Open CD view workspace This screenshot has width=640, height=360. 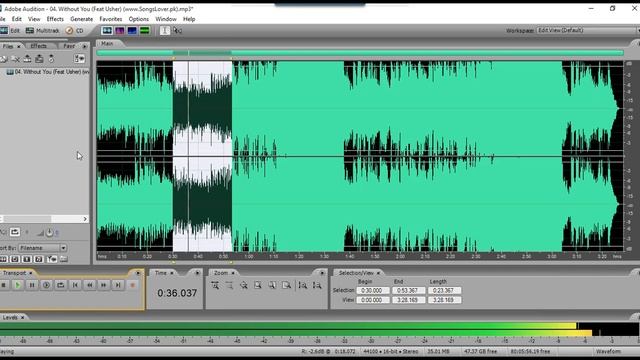pos(74,31)
